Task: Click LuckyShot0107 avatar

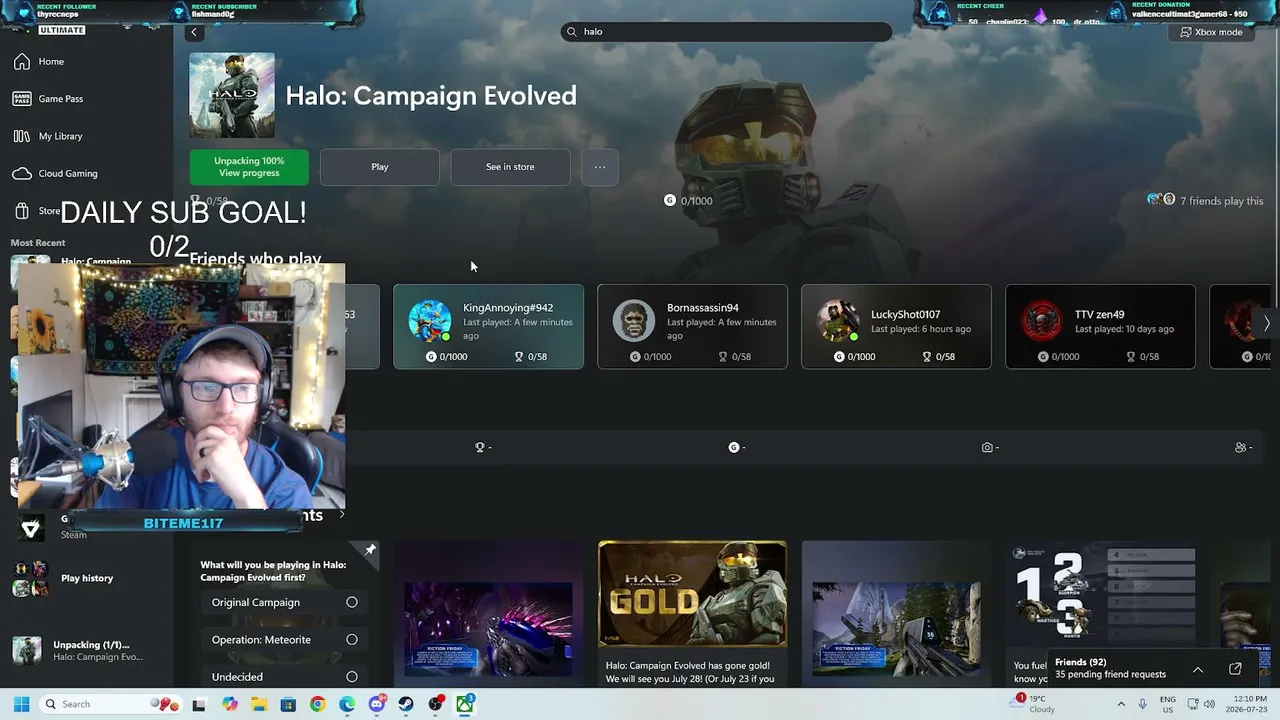Action: (x=838, y=321)
